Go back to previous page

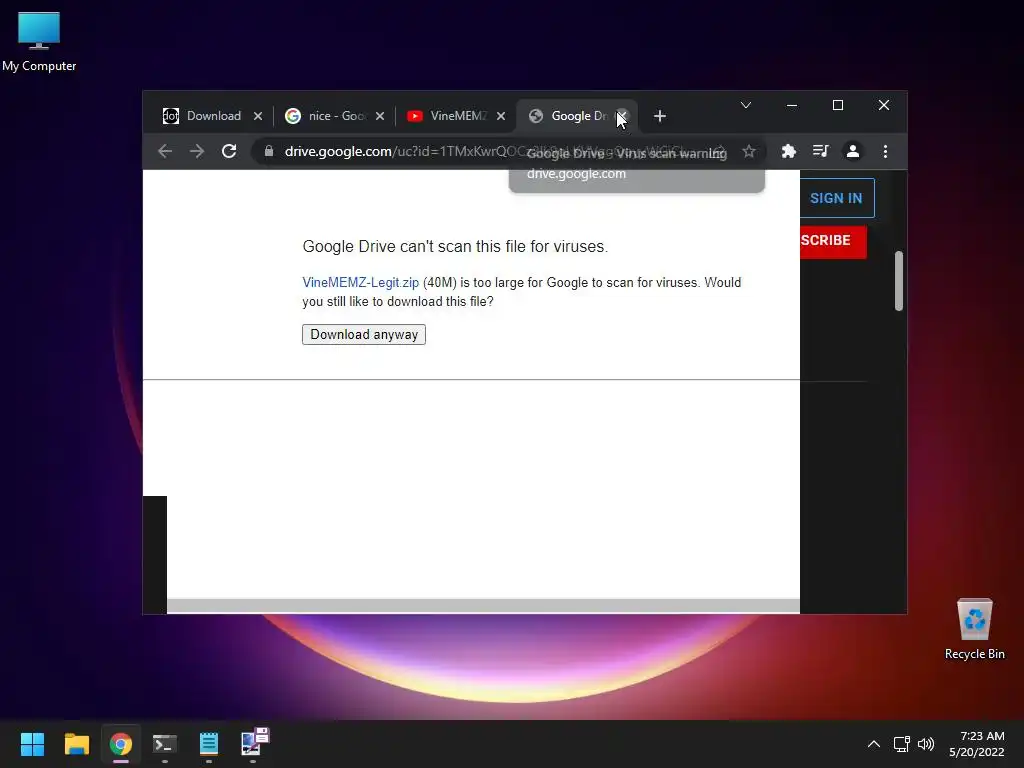165,152
